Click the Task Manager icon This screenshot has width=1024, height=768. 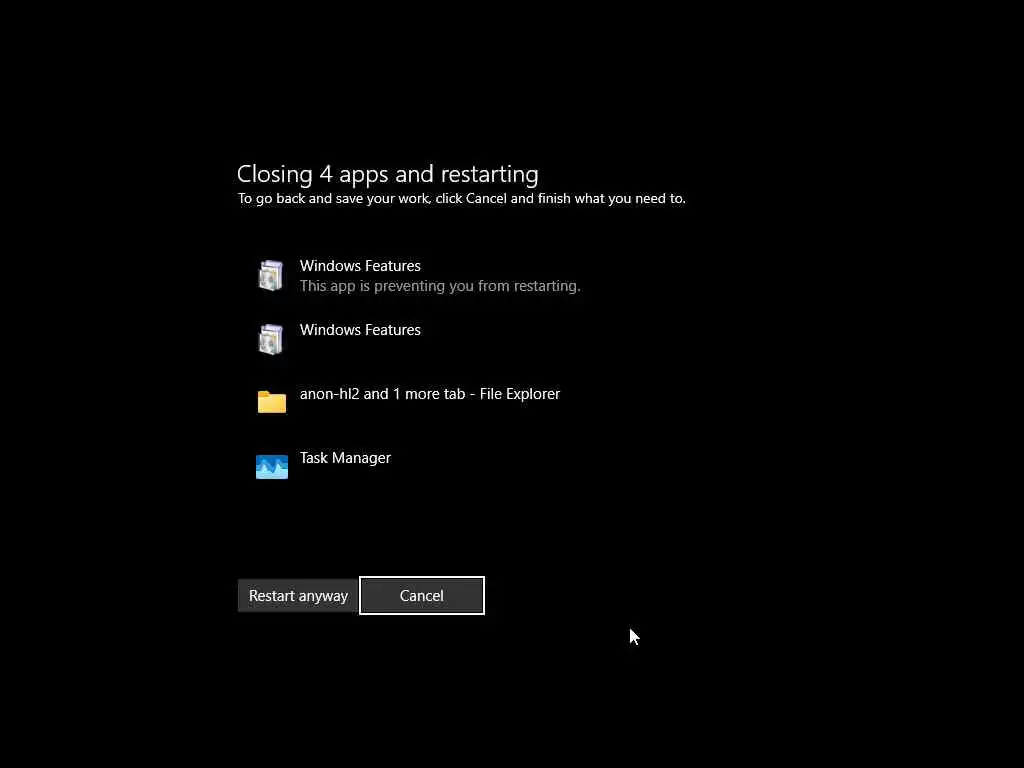pos(272,466)
